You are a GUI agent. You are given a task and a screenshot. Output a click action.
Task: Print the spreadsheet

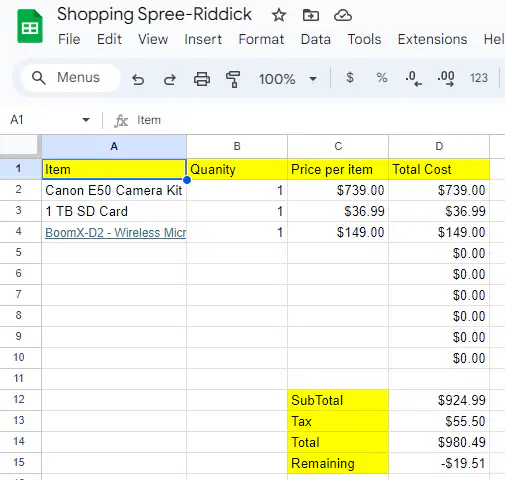click(x=202, y=79)
